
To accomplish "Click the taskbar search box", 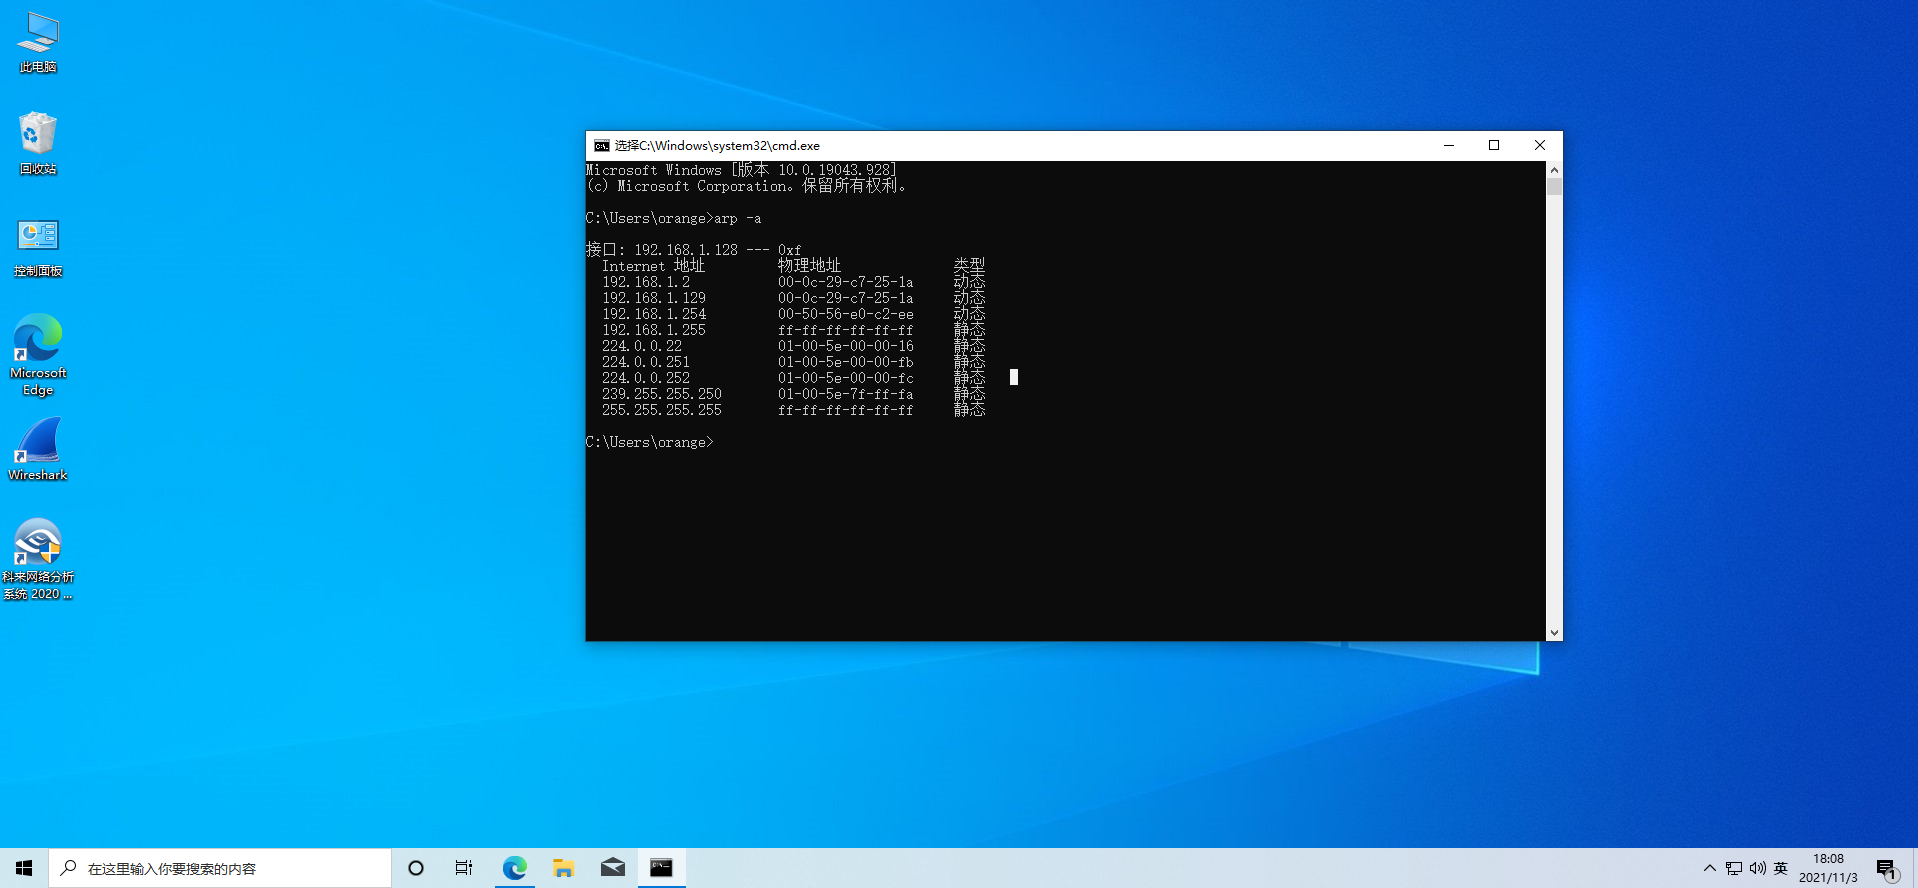I will 220,868.
